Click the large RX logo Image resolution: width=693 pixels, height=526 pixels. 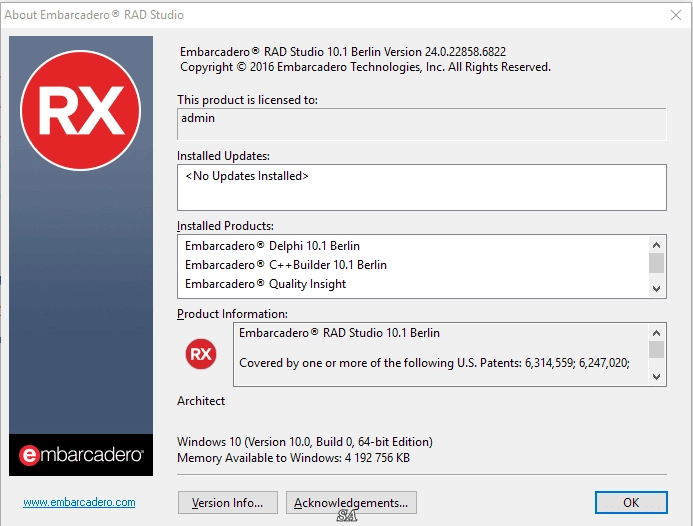[80, 110]
